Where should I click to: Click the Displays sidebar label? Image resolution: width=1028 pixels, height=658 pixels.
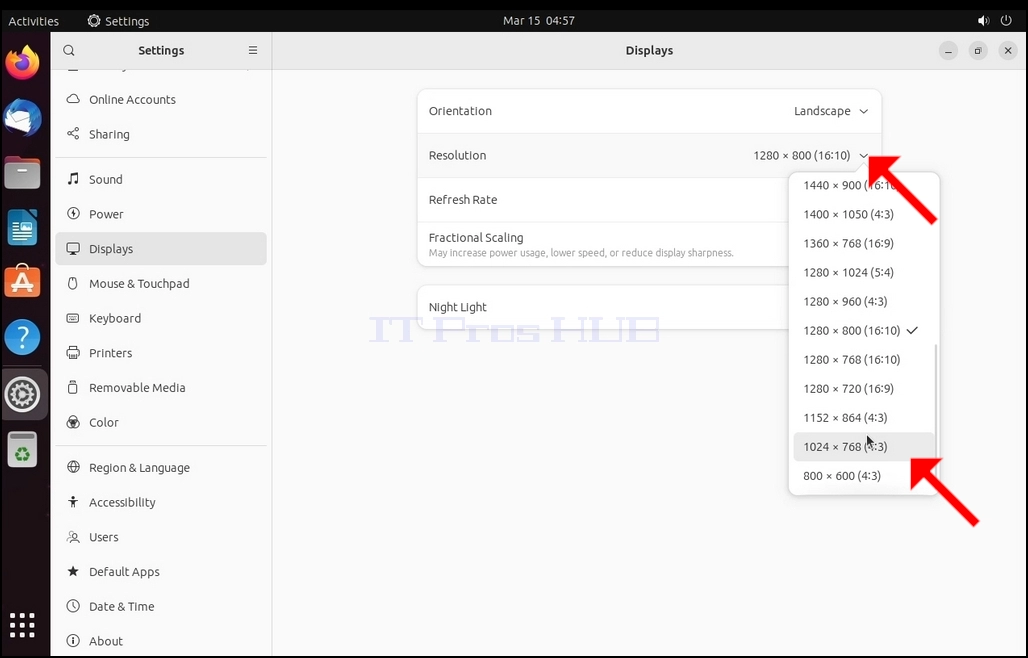point(111,249)
